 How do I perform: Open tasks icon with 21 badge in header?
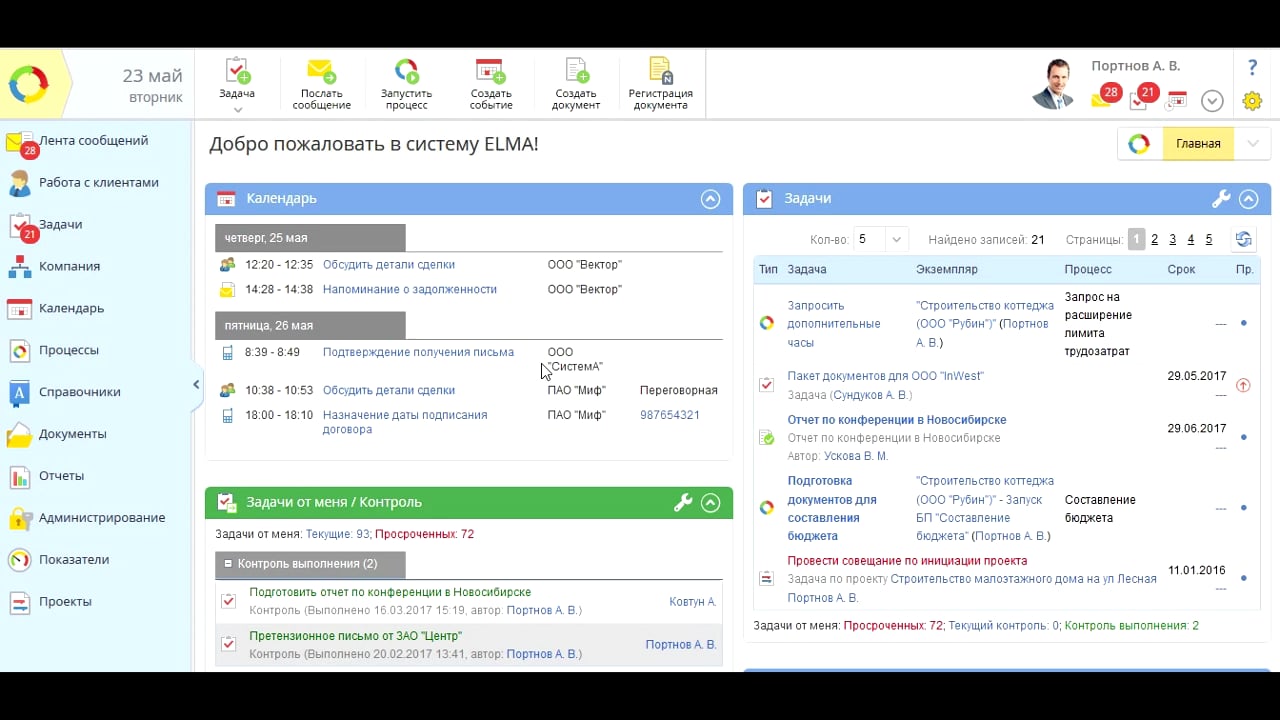click(1143, 97)
